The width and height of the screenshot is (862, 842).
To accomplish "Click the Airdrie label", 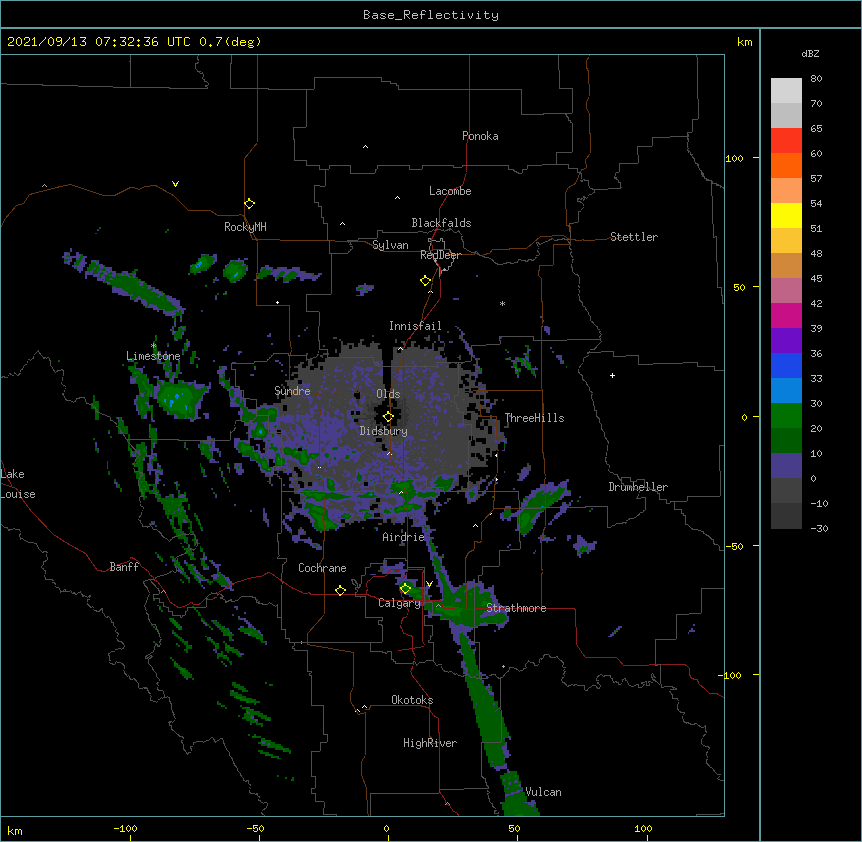I will 404,537.
